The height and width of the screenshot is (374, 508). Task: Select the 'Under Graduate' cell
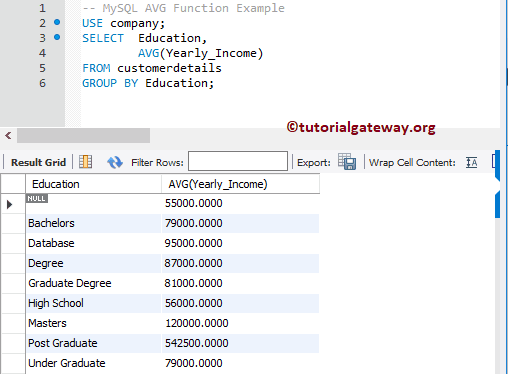click(x=93, y=363)
